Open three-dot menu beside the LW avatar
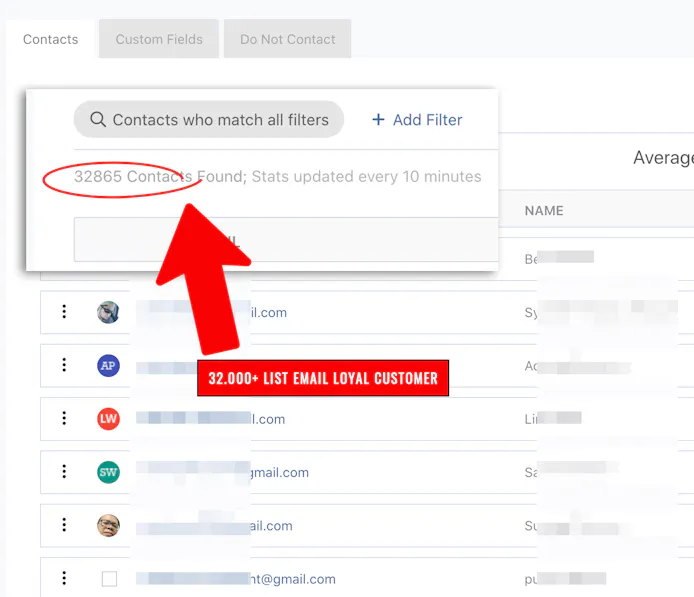Screen dimensions: 694x597 (x=64, y=419)
